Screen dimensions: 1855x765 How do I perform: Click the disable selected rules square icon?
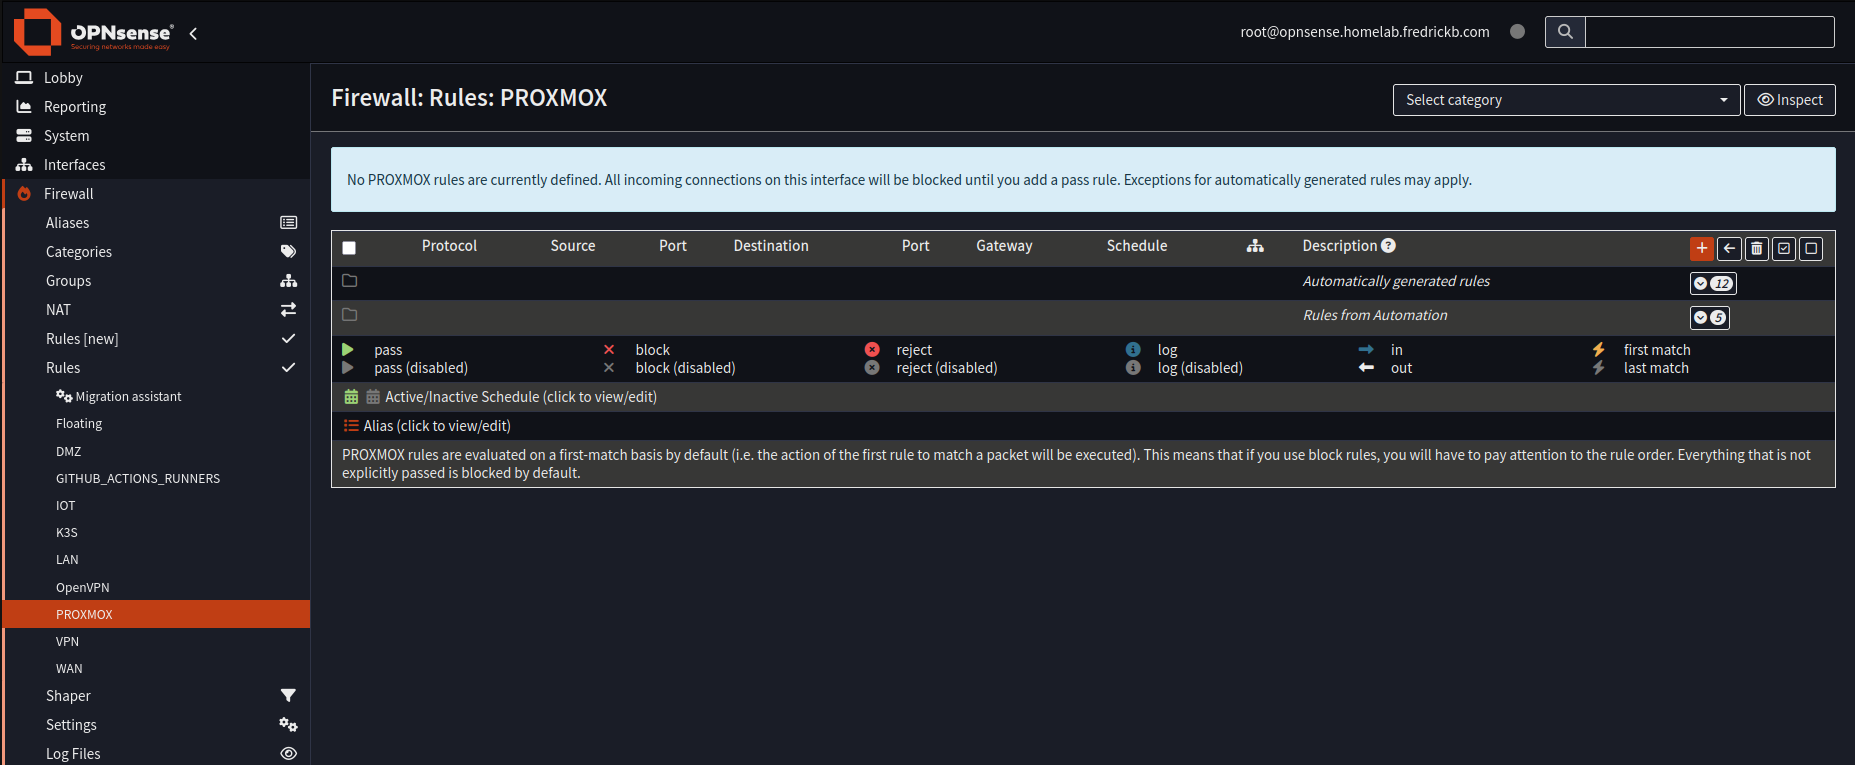[1811, 248]
